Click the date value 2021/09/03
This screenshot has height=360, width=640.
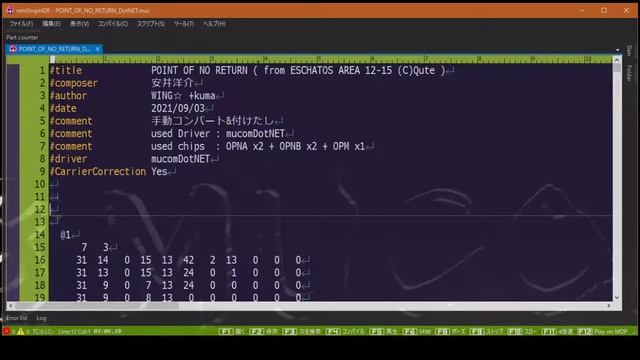click(178, 108)
